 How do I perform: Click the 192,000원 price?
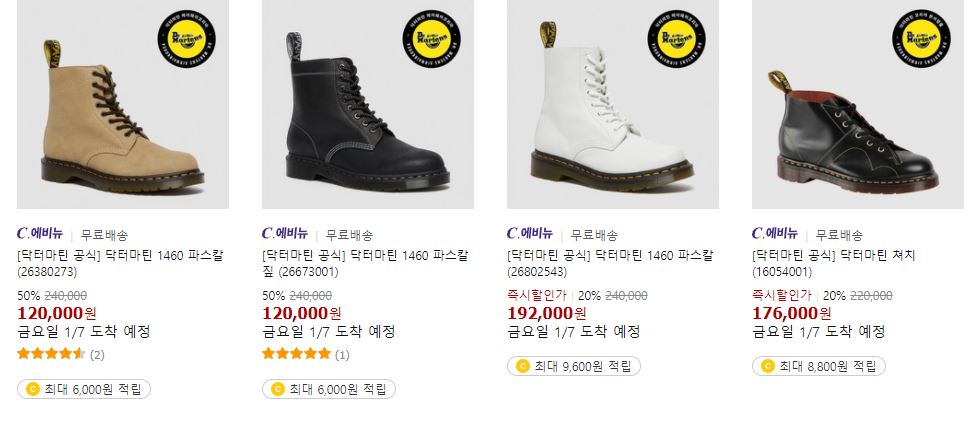547,313
